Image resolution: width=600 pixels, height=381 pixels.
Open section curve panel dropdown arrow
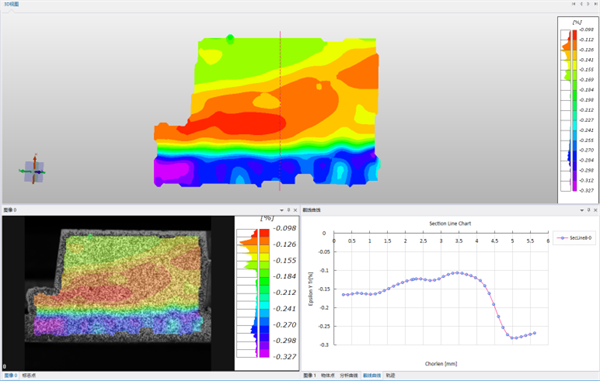pos(582,210)
